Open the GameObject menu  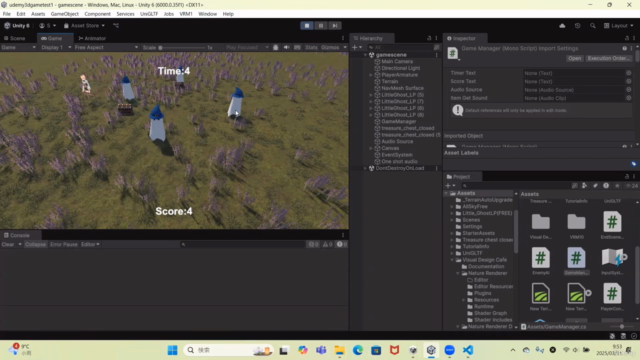pyautogui.click(x=64, y=14)
